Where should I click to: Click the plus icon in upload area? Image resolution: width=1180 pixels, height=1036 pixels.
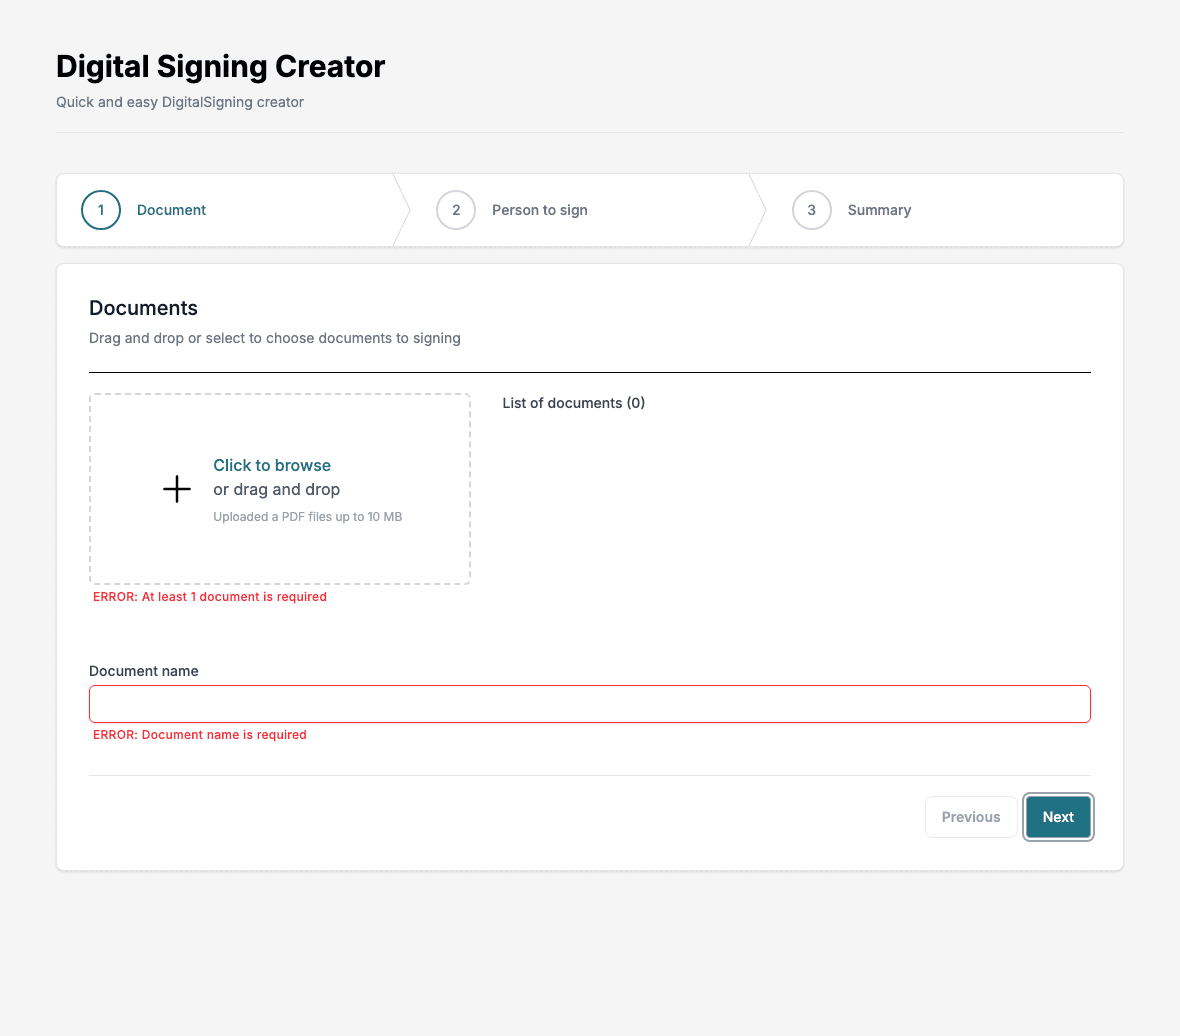pyautogui.click(x=177, y=489)
